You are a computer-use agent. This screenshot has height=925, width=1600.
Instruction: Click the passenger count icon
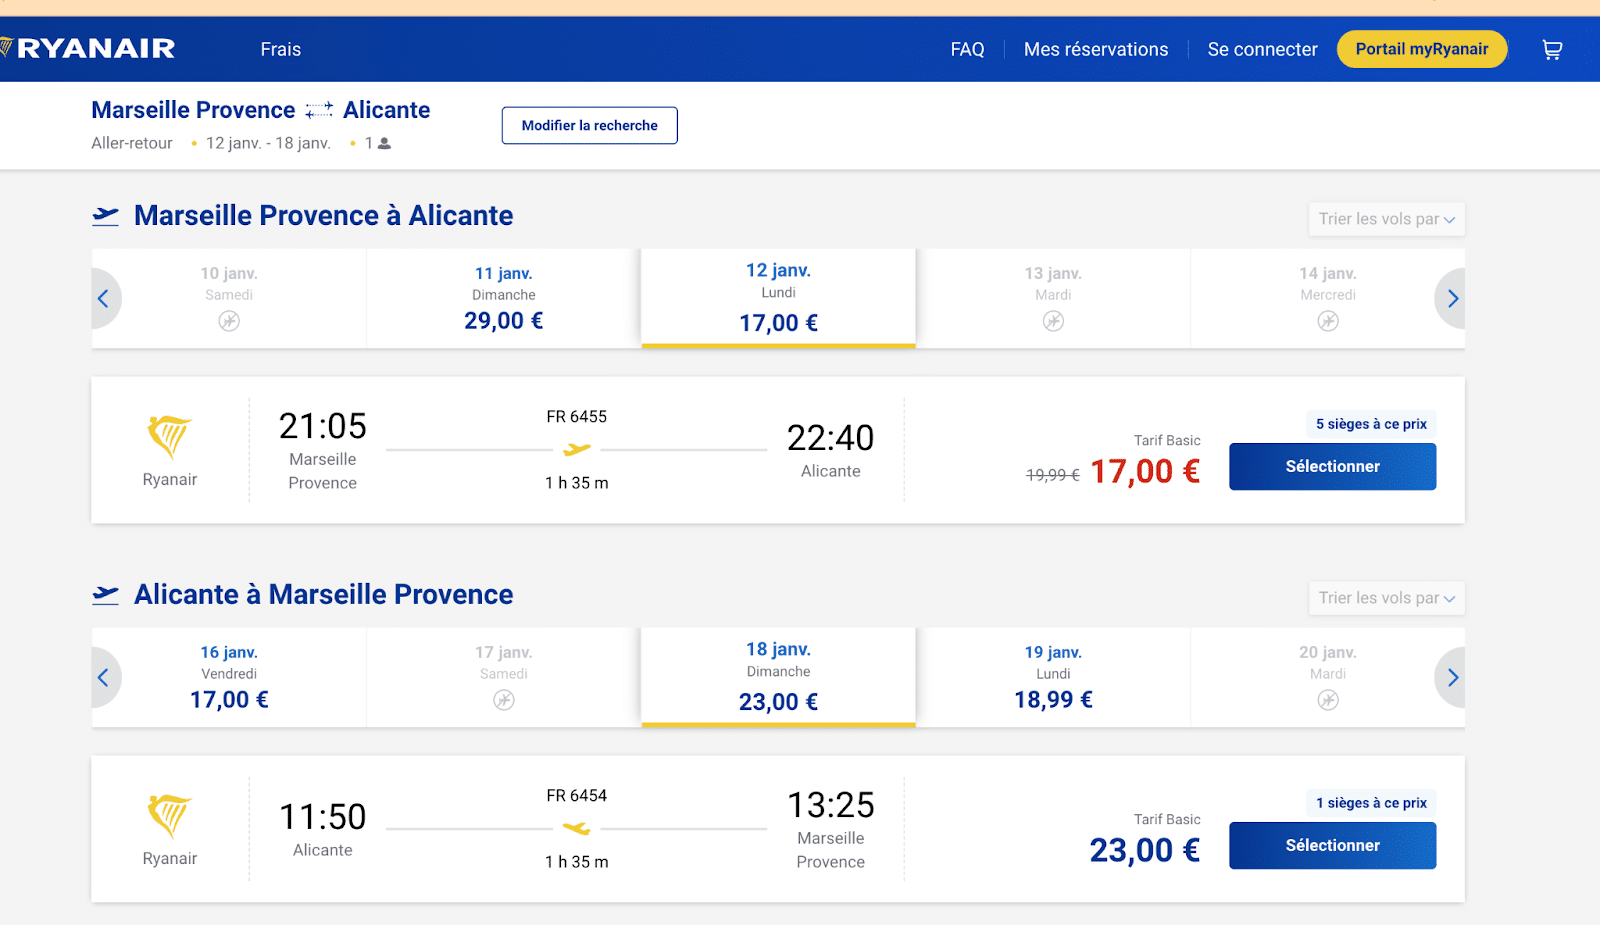click(x=384, y=144)
